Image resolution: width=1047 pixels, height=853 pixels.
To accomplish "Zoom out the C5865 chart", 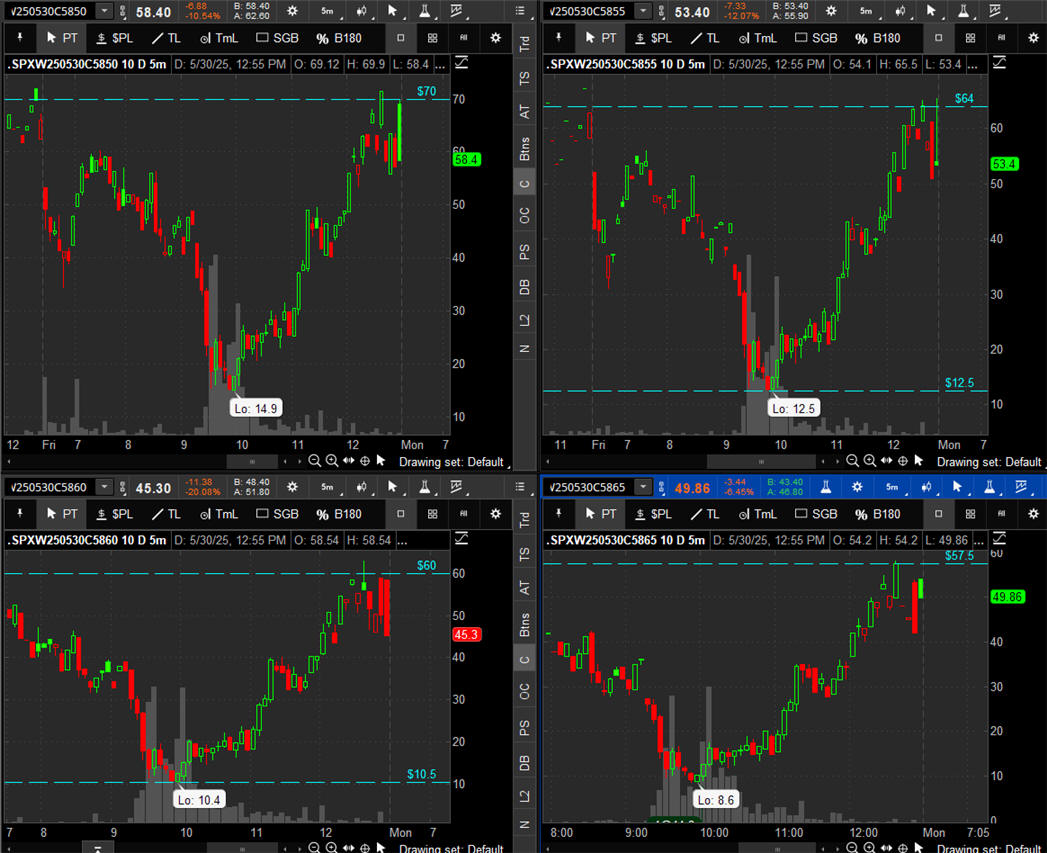I will tap(852, 848).
